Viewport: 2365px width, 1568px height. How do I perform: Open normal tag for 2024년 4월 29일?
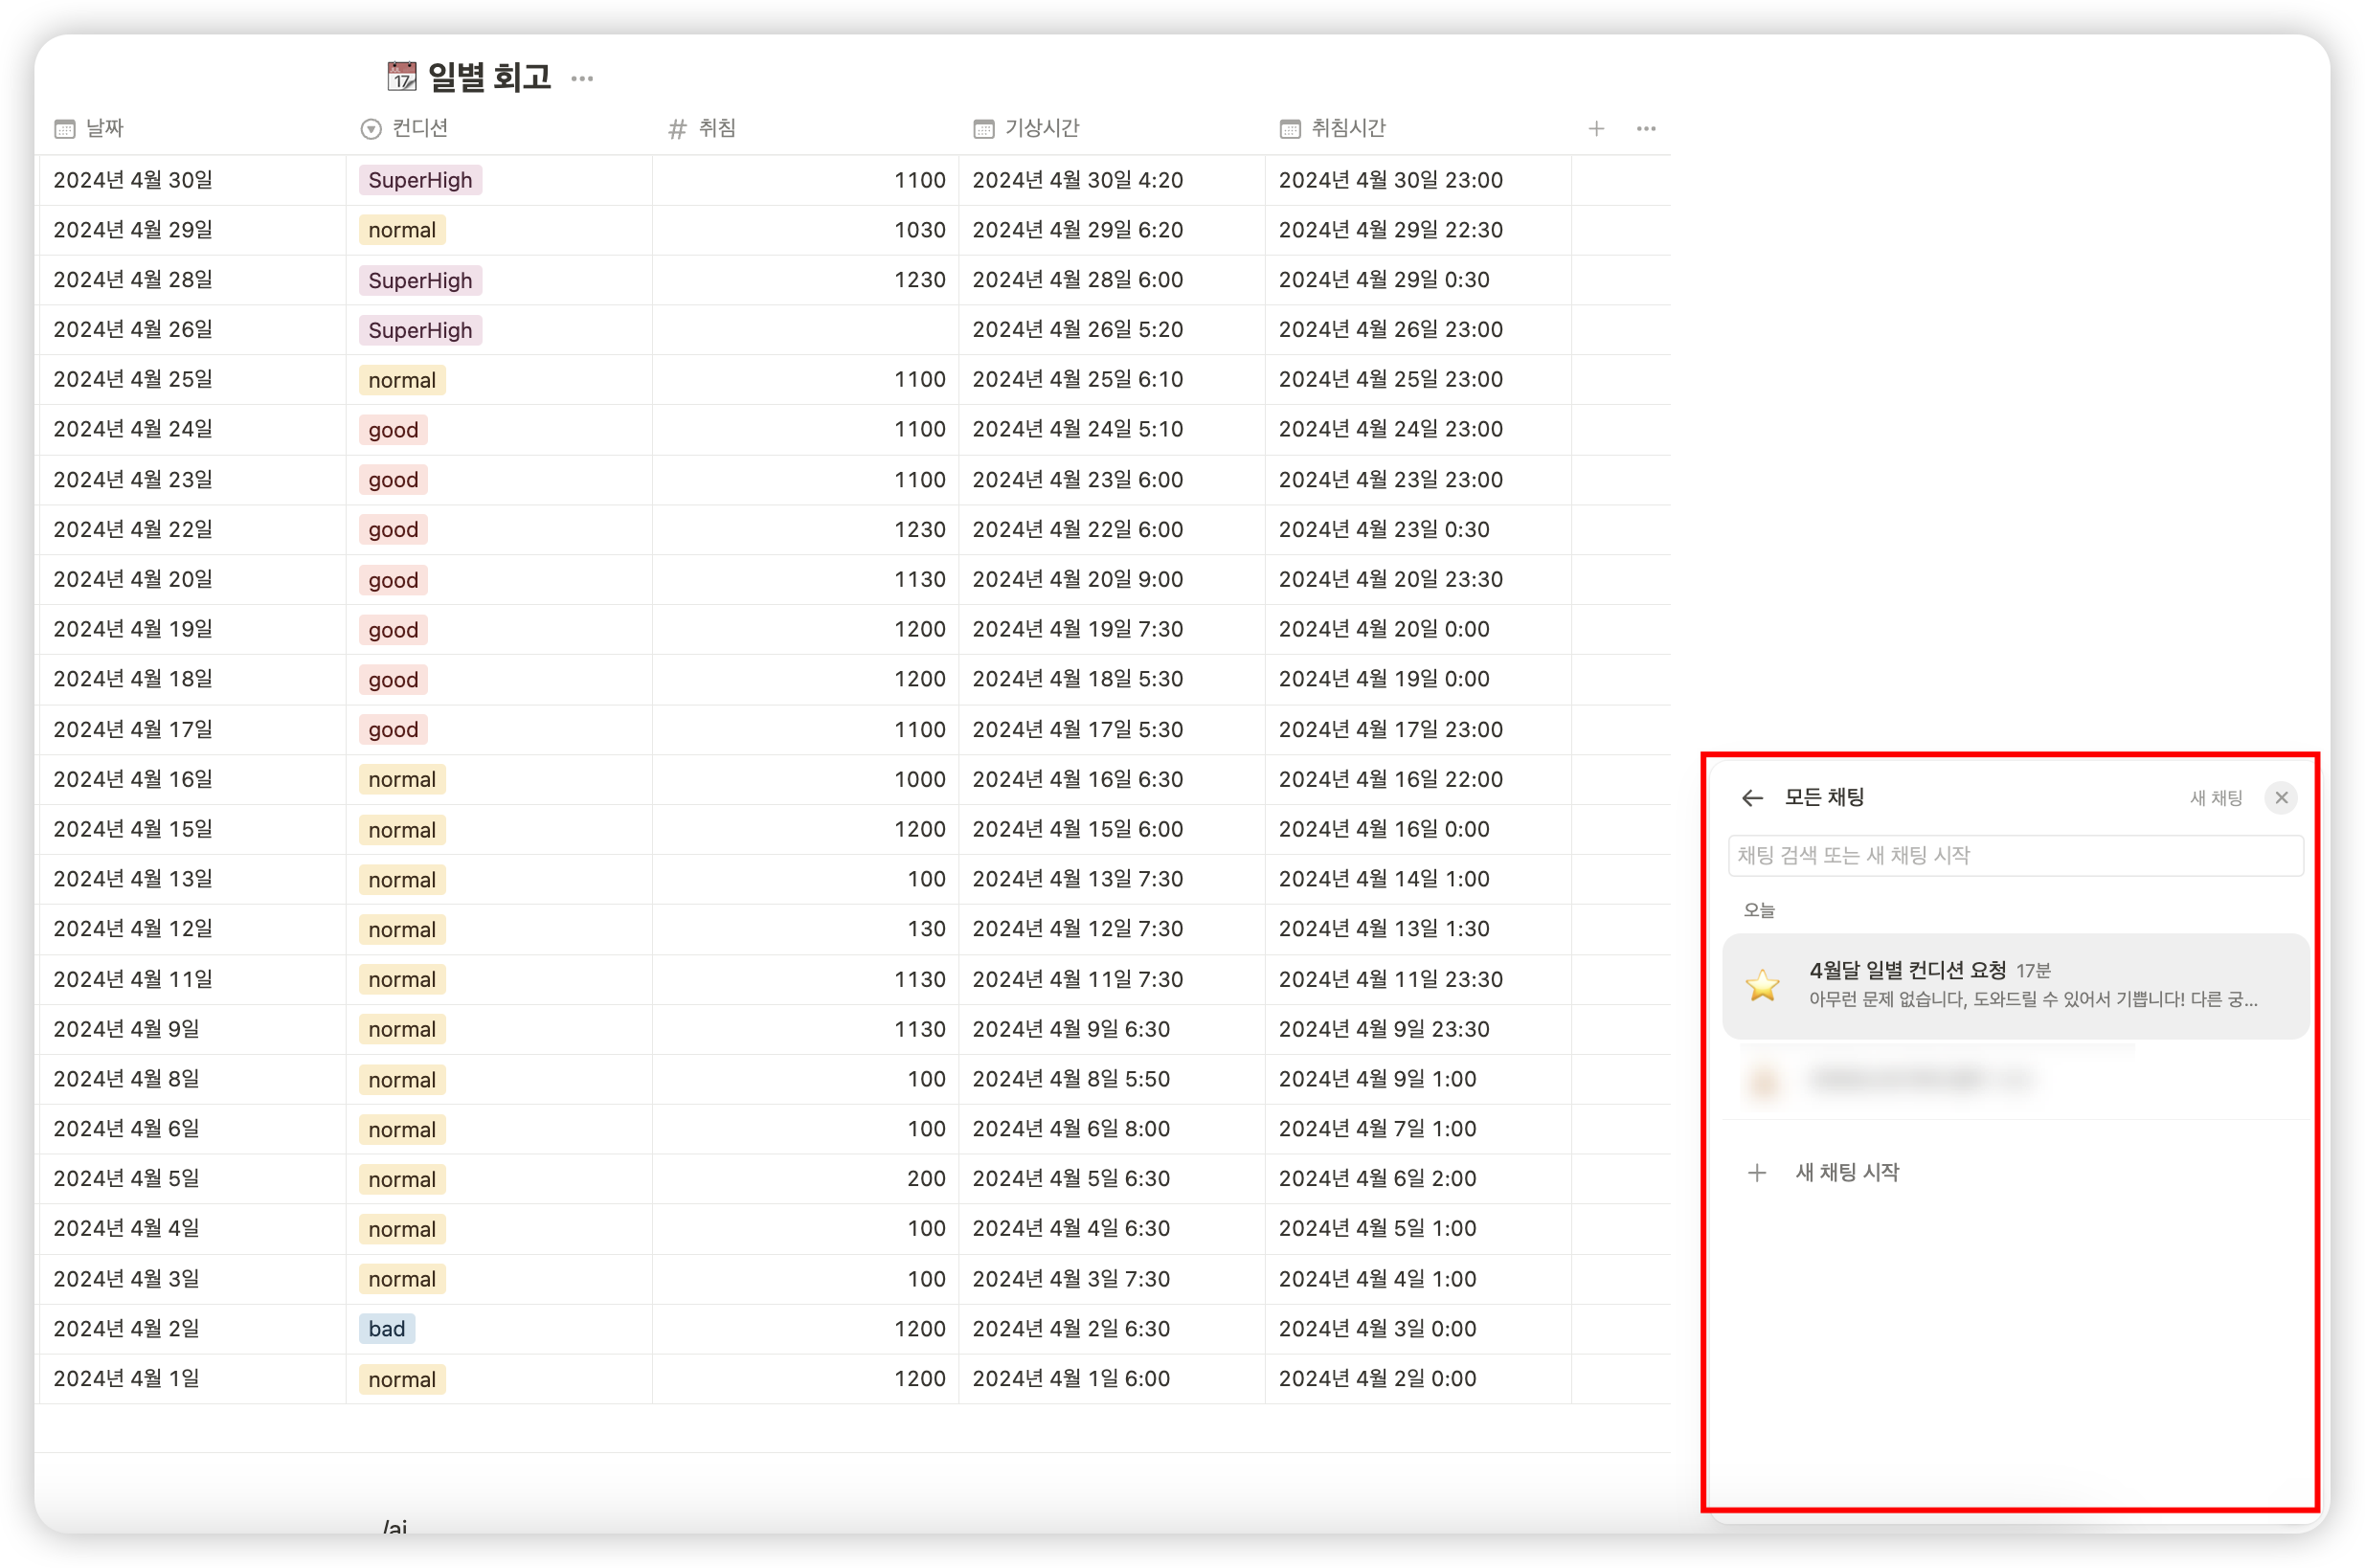coord(402,230)
